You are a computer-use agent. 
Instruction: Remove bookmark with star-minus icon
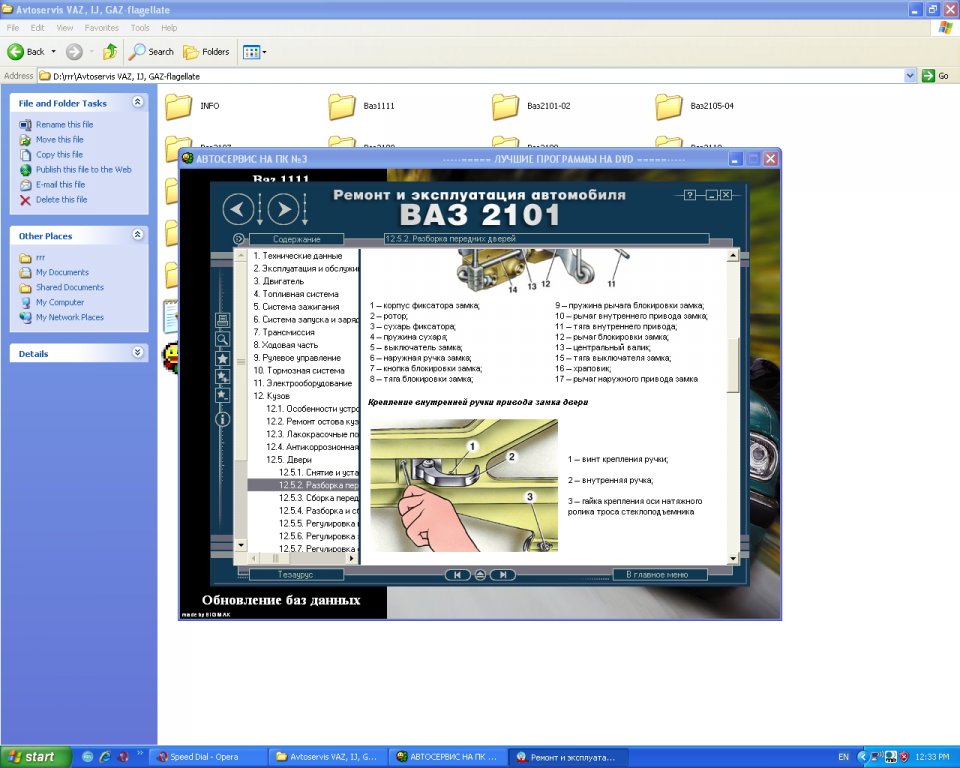pyautogui.click(x=222, y=395)
